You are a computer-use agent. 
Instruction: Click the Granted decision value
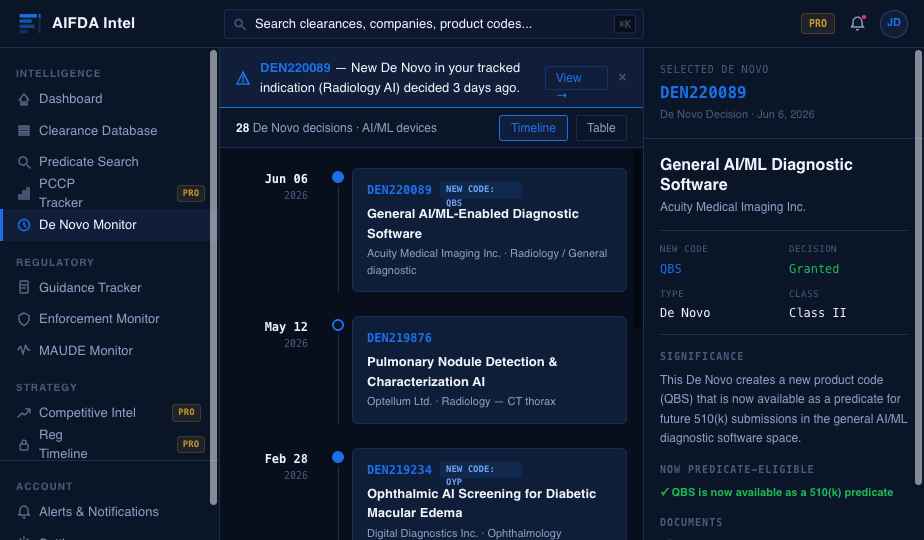(x=813, y=269)
